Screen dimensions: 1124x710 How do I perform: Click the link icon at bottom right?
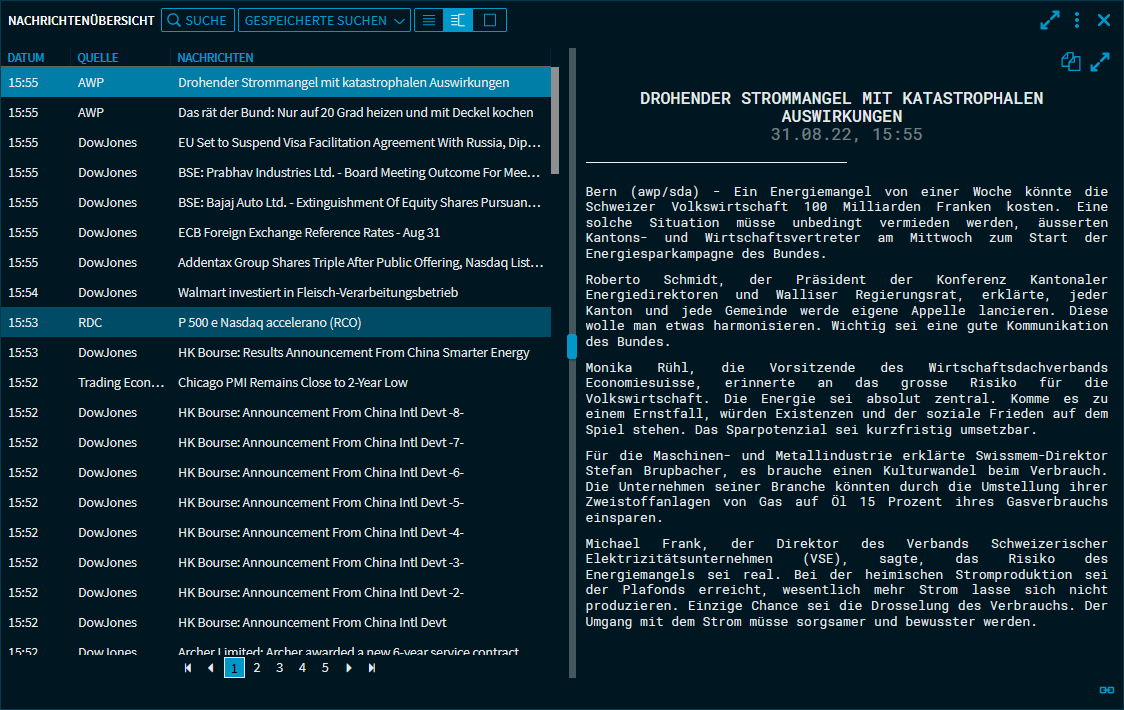(1106, 690)
